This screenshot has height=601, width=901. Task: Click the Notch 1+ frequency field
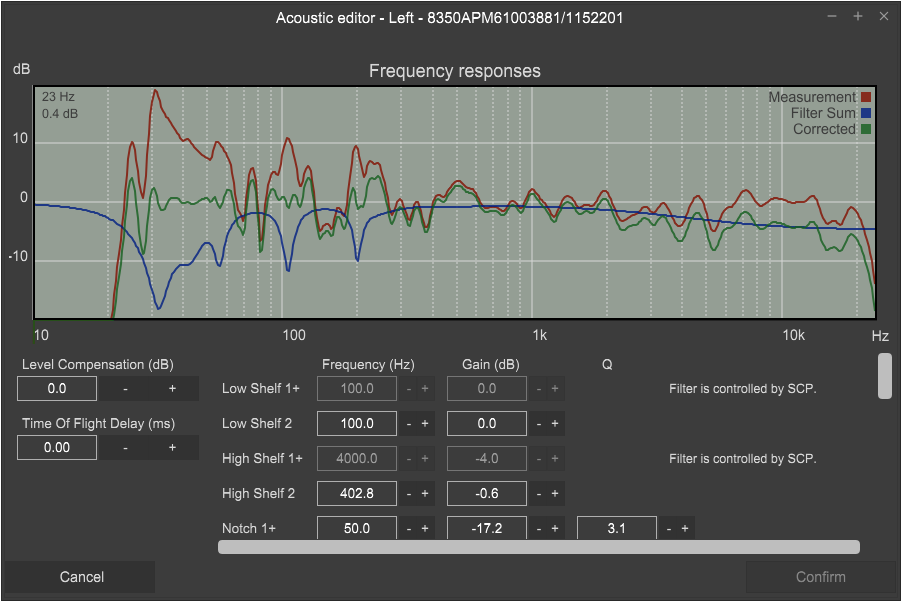click(357, 528)
